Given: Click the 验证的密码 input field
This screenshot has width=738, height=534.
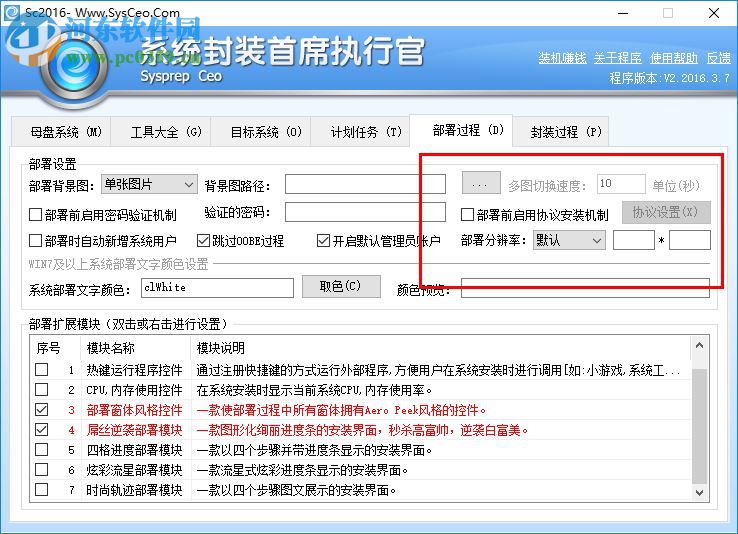Looking at the screenshot, I should [365, 212].
